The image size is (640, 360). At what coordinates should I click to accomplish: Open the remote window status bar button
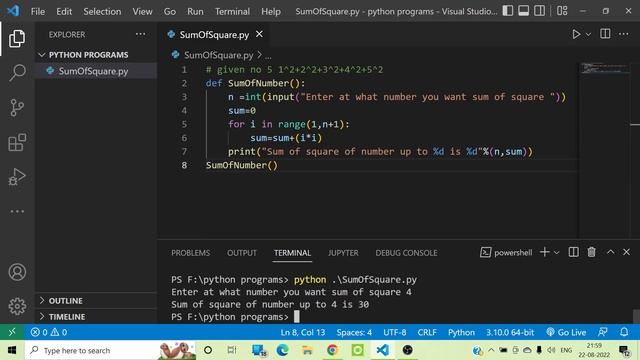tap(12, 332)
